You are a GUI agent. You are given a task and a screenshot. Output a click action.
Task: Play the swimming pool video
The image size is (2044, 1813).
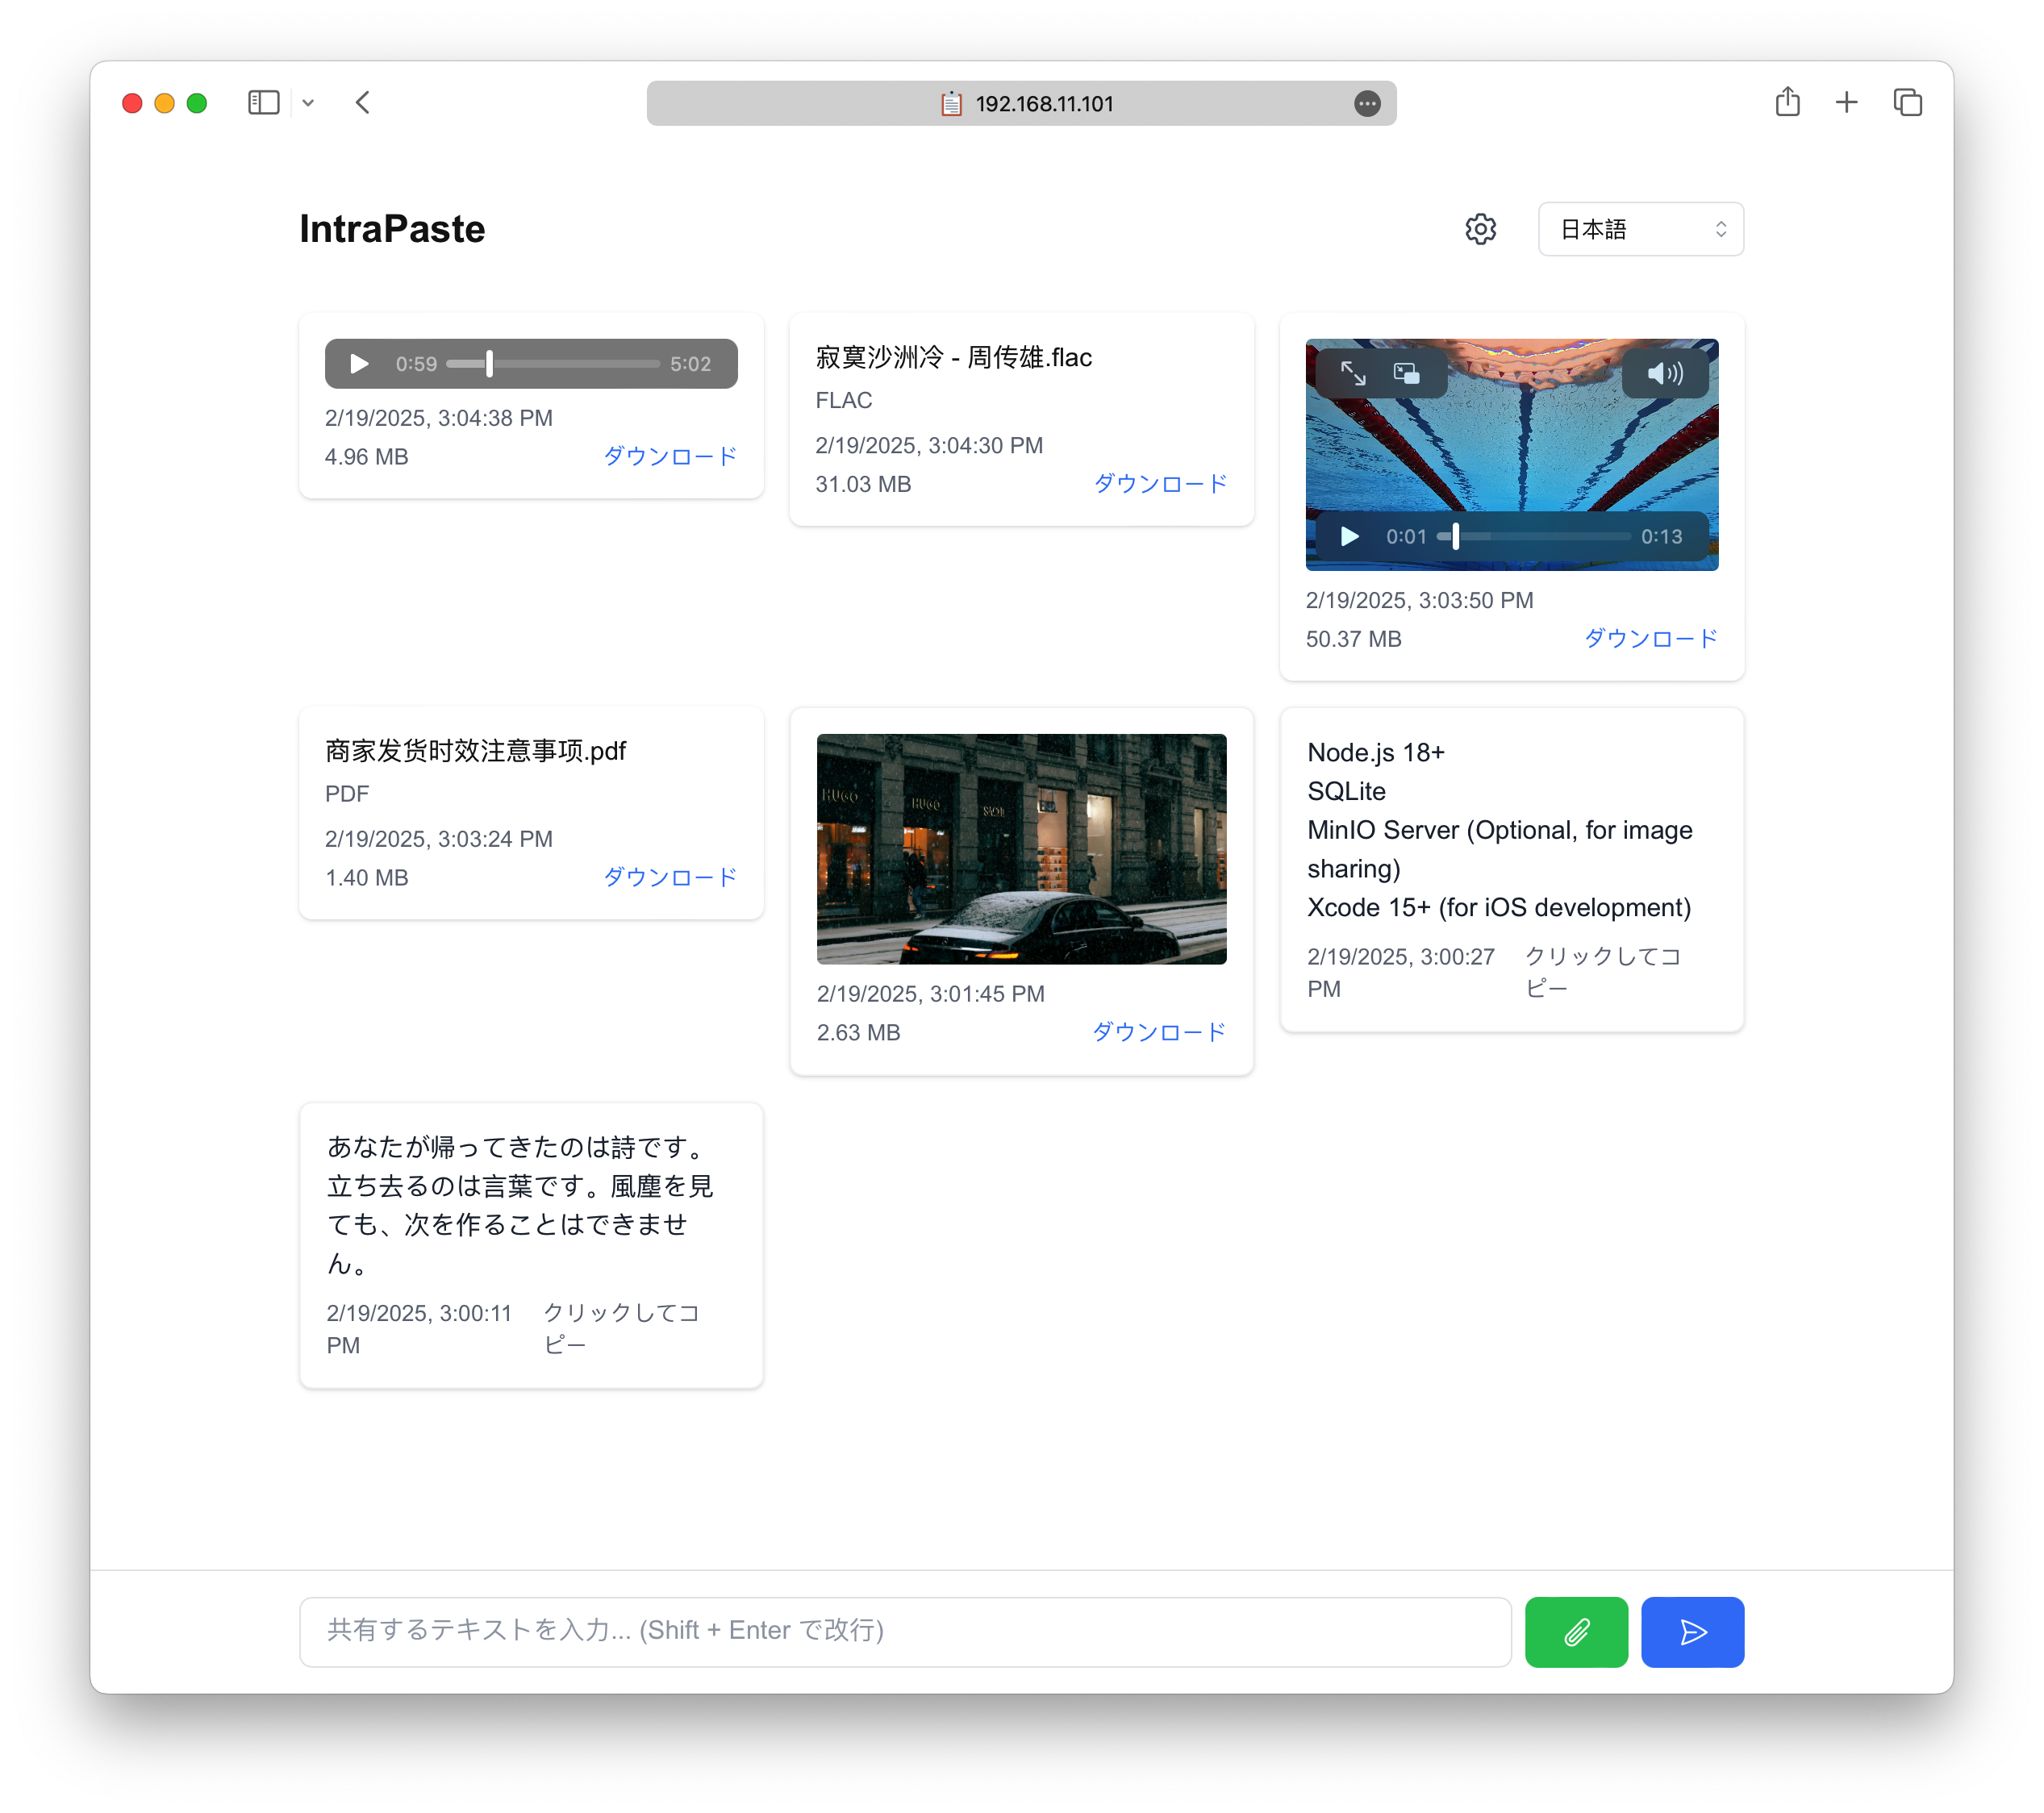click(x=1349, y=537)
